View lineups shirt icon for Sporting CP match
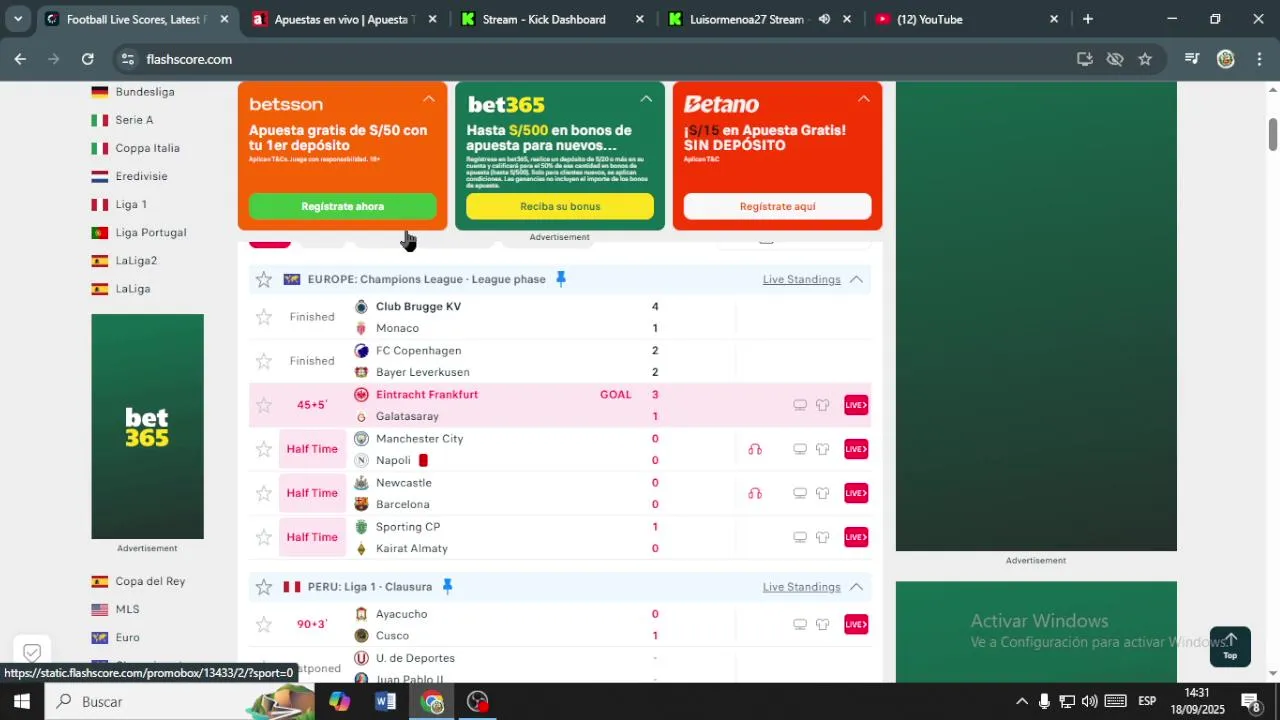1280x720 pixels. tap(823, 537)
